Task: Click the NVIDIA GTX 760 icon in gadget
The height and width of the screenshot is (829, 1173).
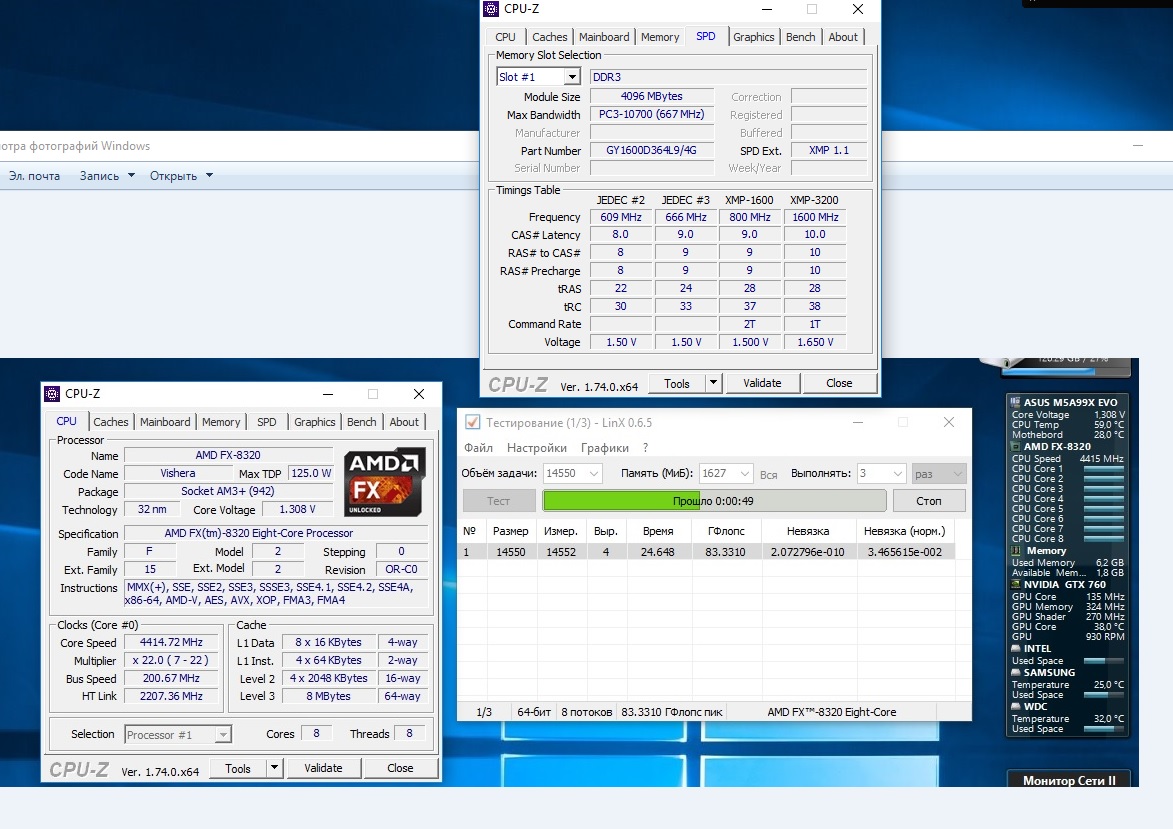Action: (1015, 584)
